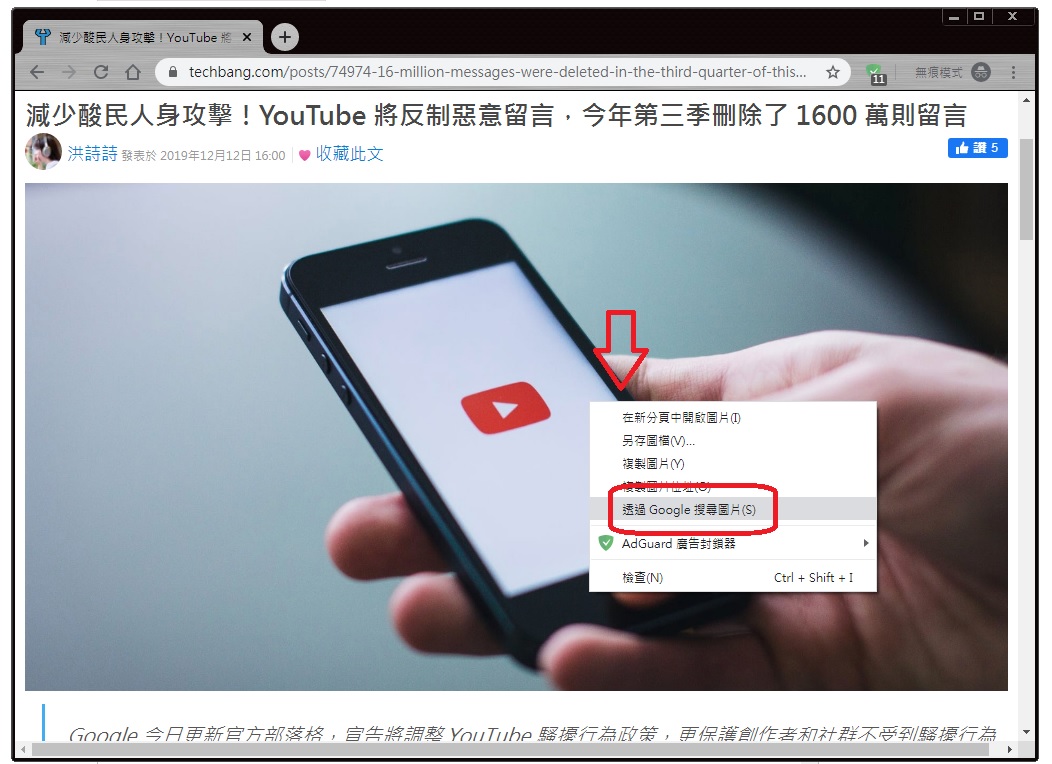This screenshot has height=764, width=1052.
Task: Click vertical scrollbar down arrow
Action: point(1026,732)
